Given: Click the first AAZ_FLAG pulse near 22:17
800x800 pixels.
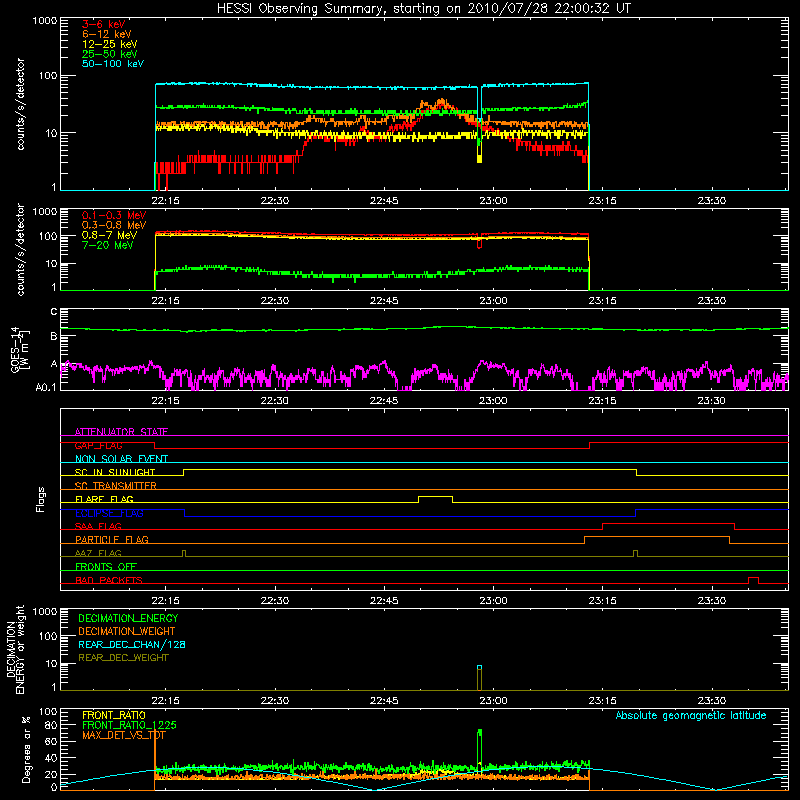Looking at the screenshot, I should (x=184, y=554).
